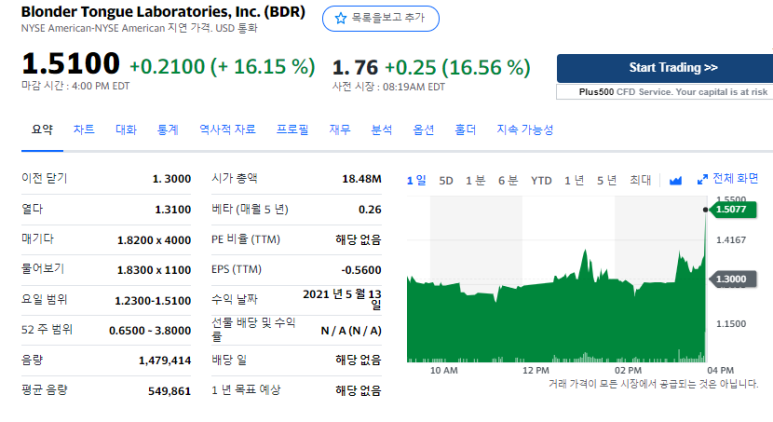Click the PE 비율 (TTM) label
This screenshot has width=773, height=422.
(246, 240)
